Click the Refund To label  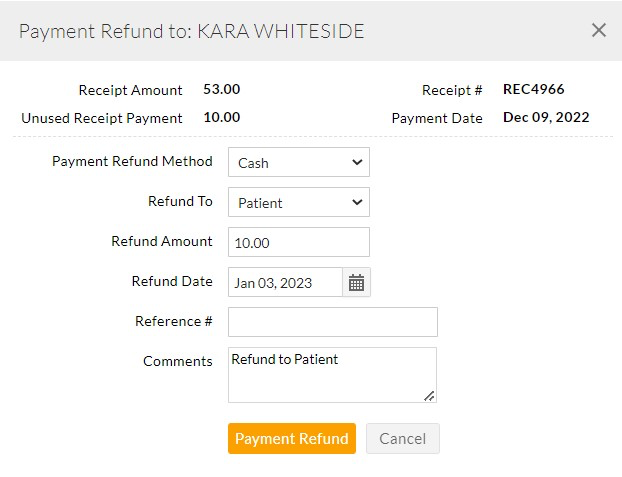[180, 201]
